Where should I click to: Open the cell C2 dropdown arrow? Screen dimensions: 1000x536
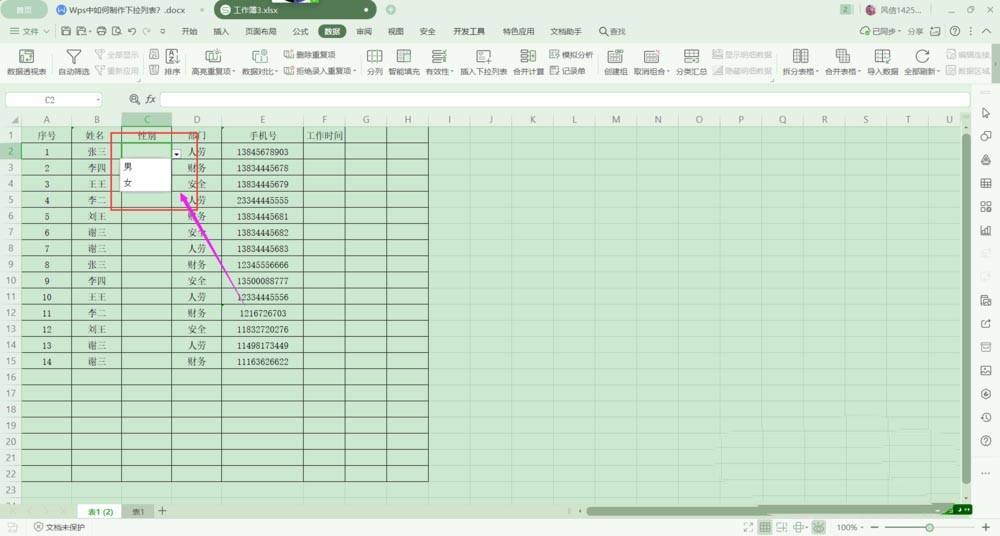pyautogui.click(x=177, y=153)
